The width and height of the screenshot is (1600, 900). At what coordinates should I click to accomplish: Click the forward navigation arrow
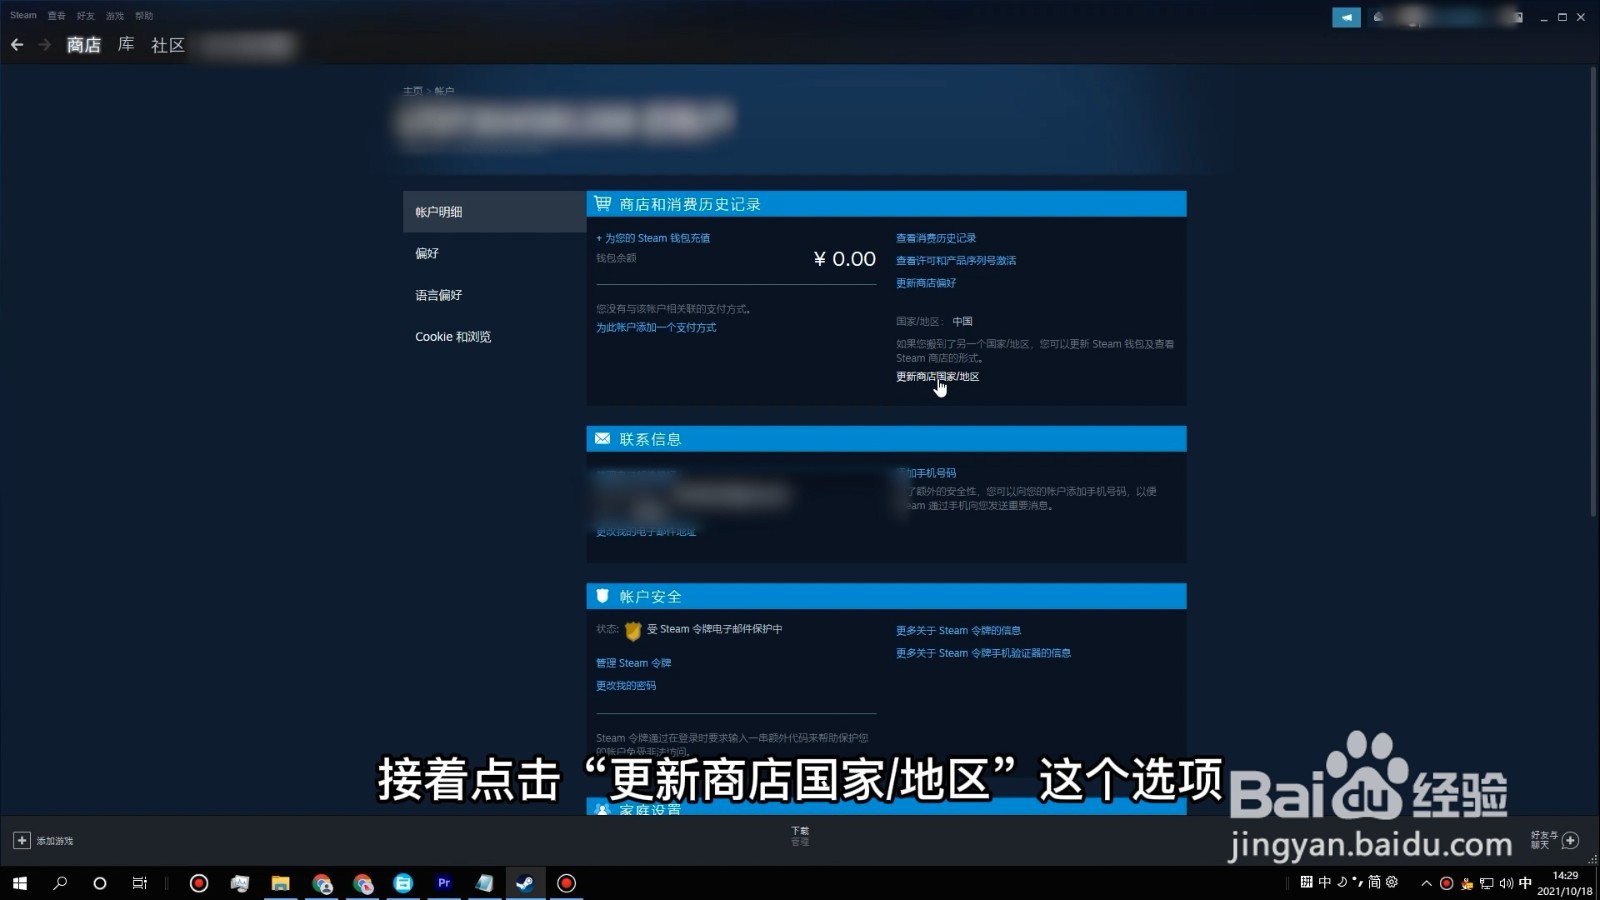click(44, 45)
